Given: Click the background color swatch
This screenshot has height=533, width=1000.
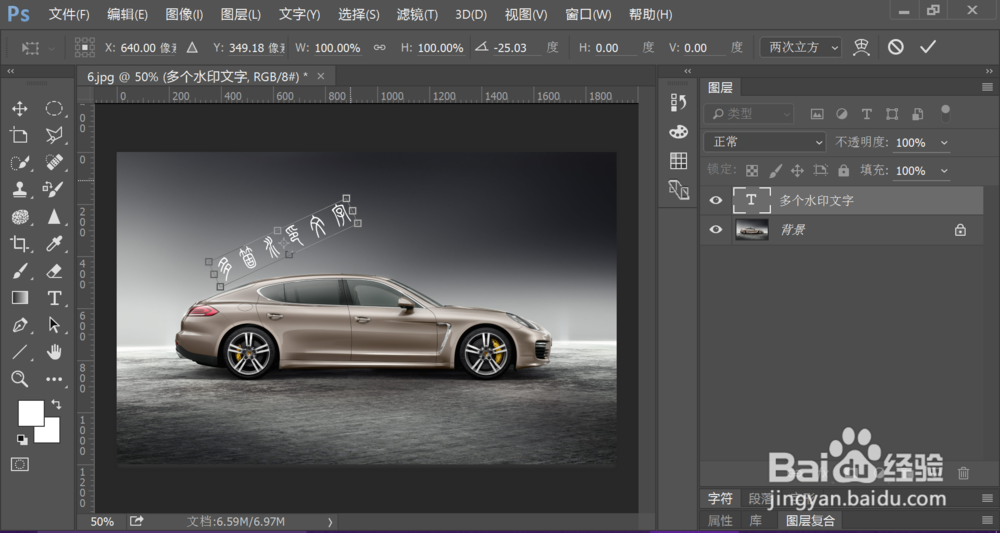Looking at the screenshot, I should [x=51, y=434].
